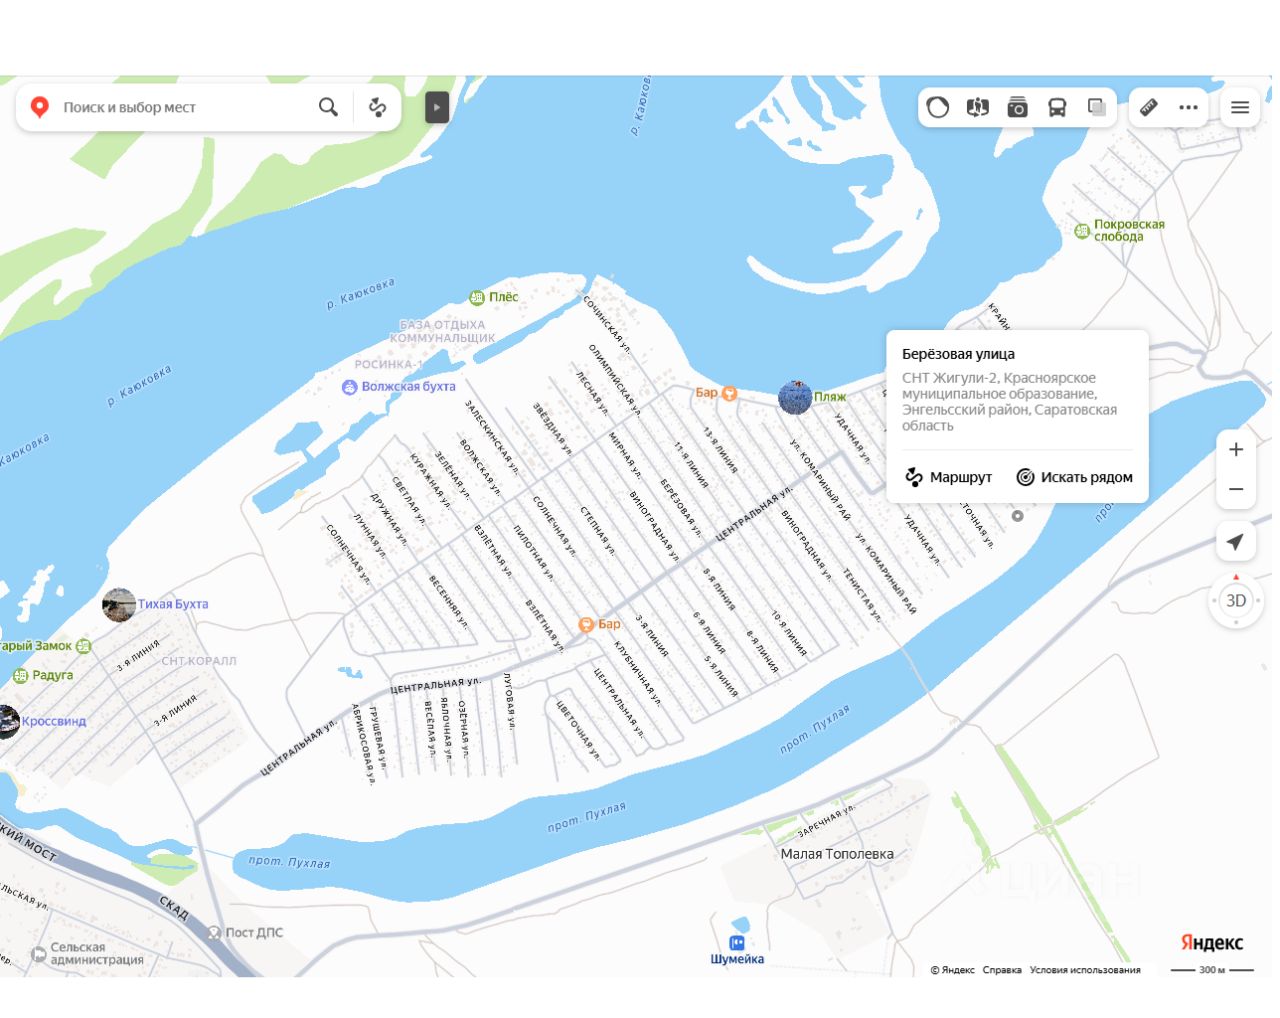Click the 'Луговая ул.' street label

click(510, 700)
